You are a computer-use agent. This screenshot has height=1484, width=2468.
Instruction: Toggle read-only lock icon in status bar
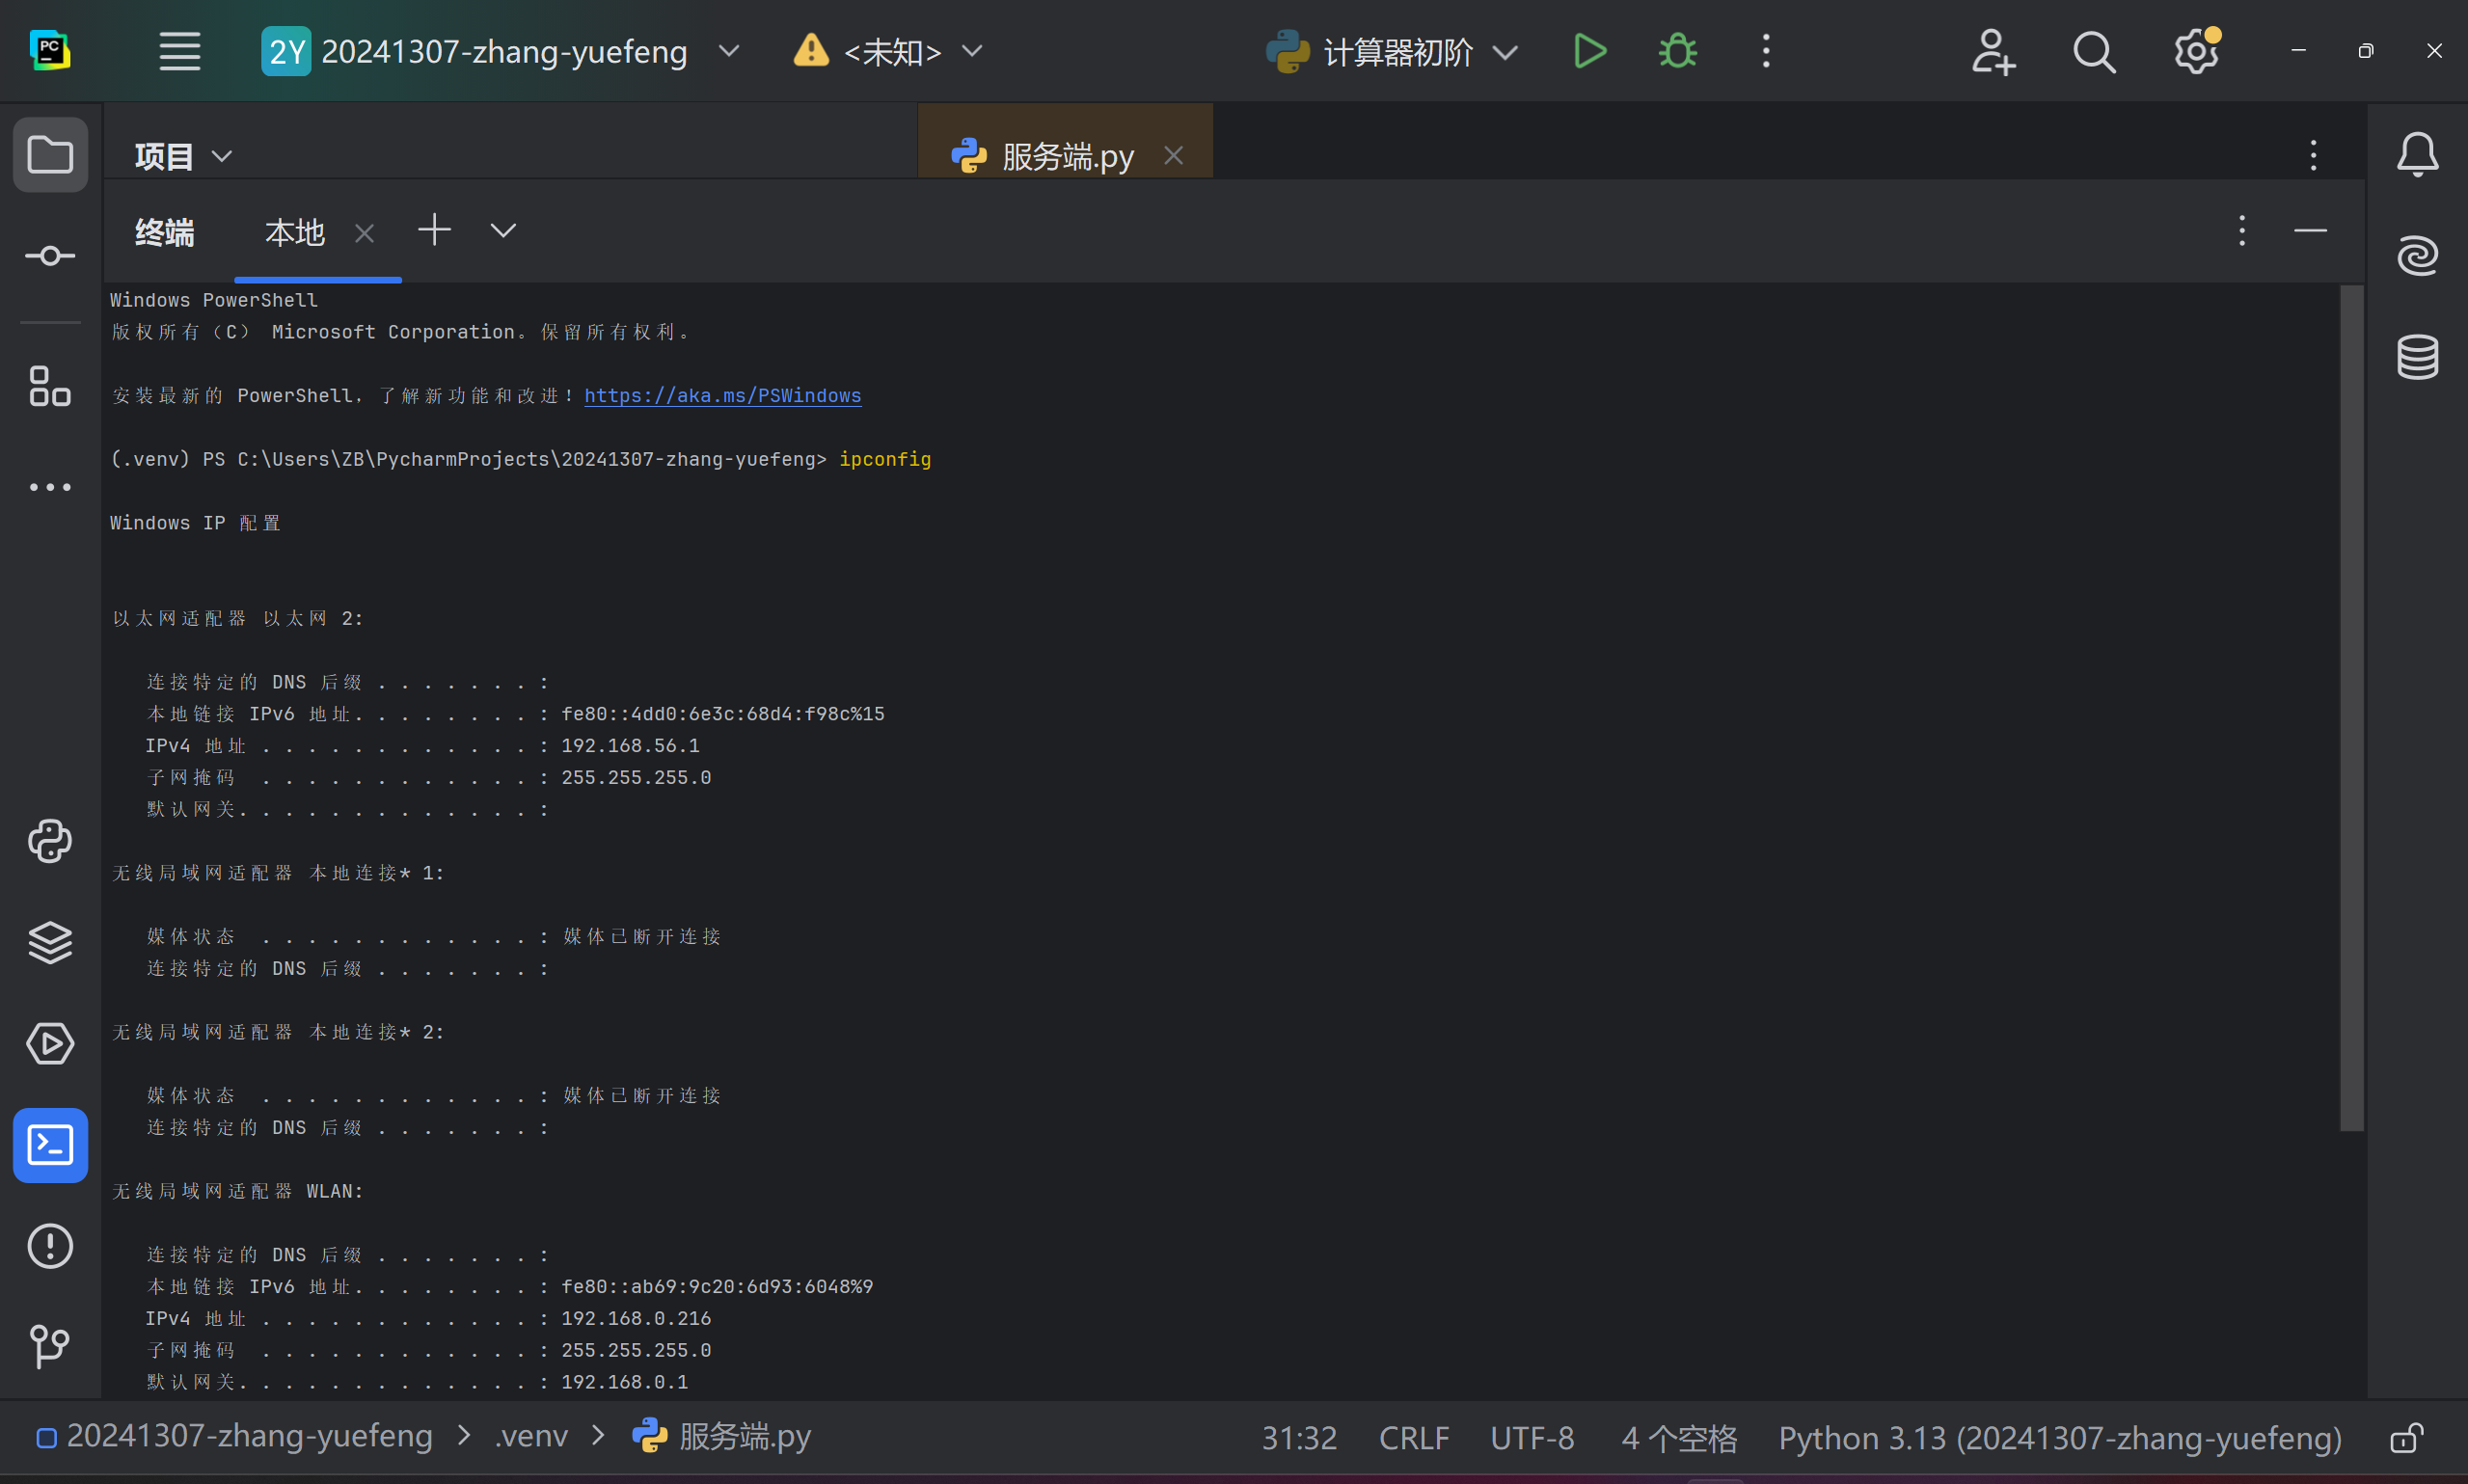(x=2406, y=1438)
